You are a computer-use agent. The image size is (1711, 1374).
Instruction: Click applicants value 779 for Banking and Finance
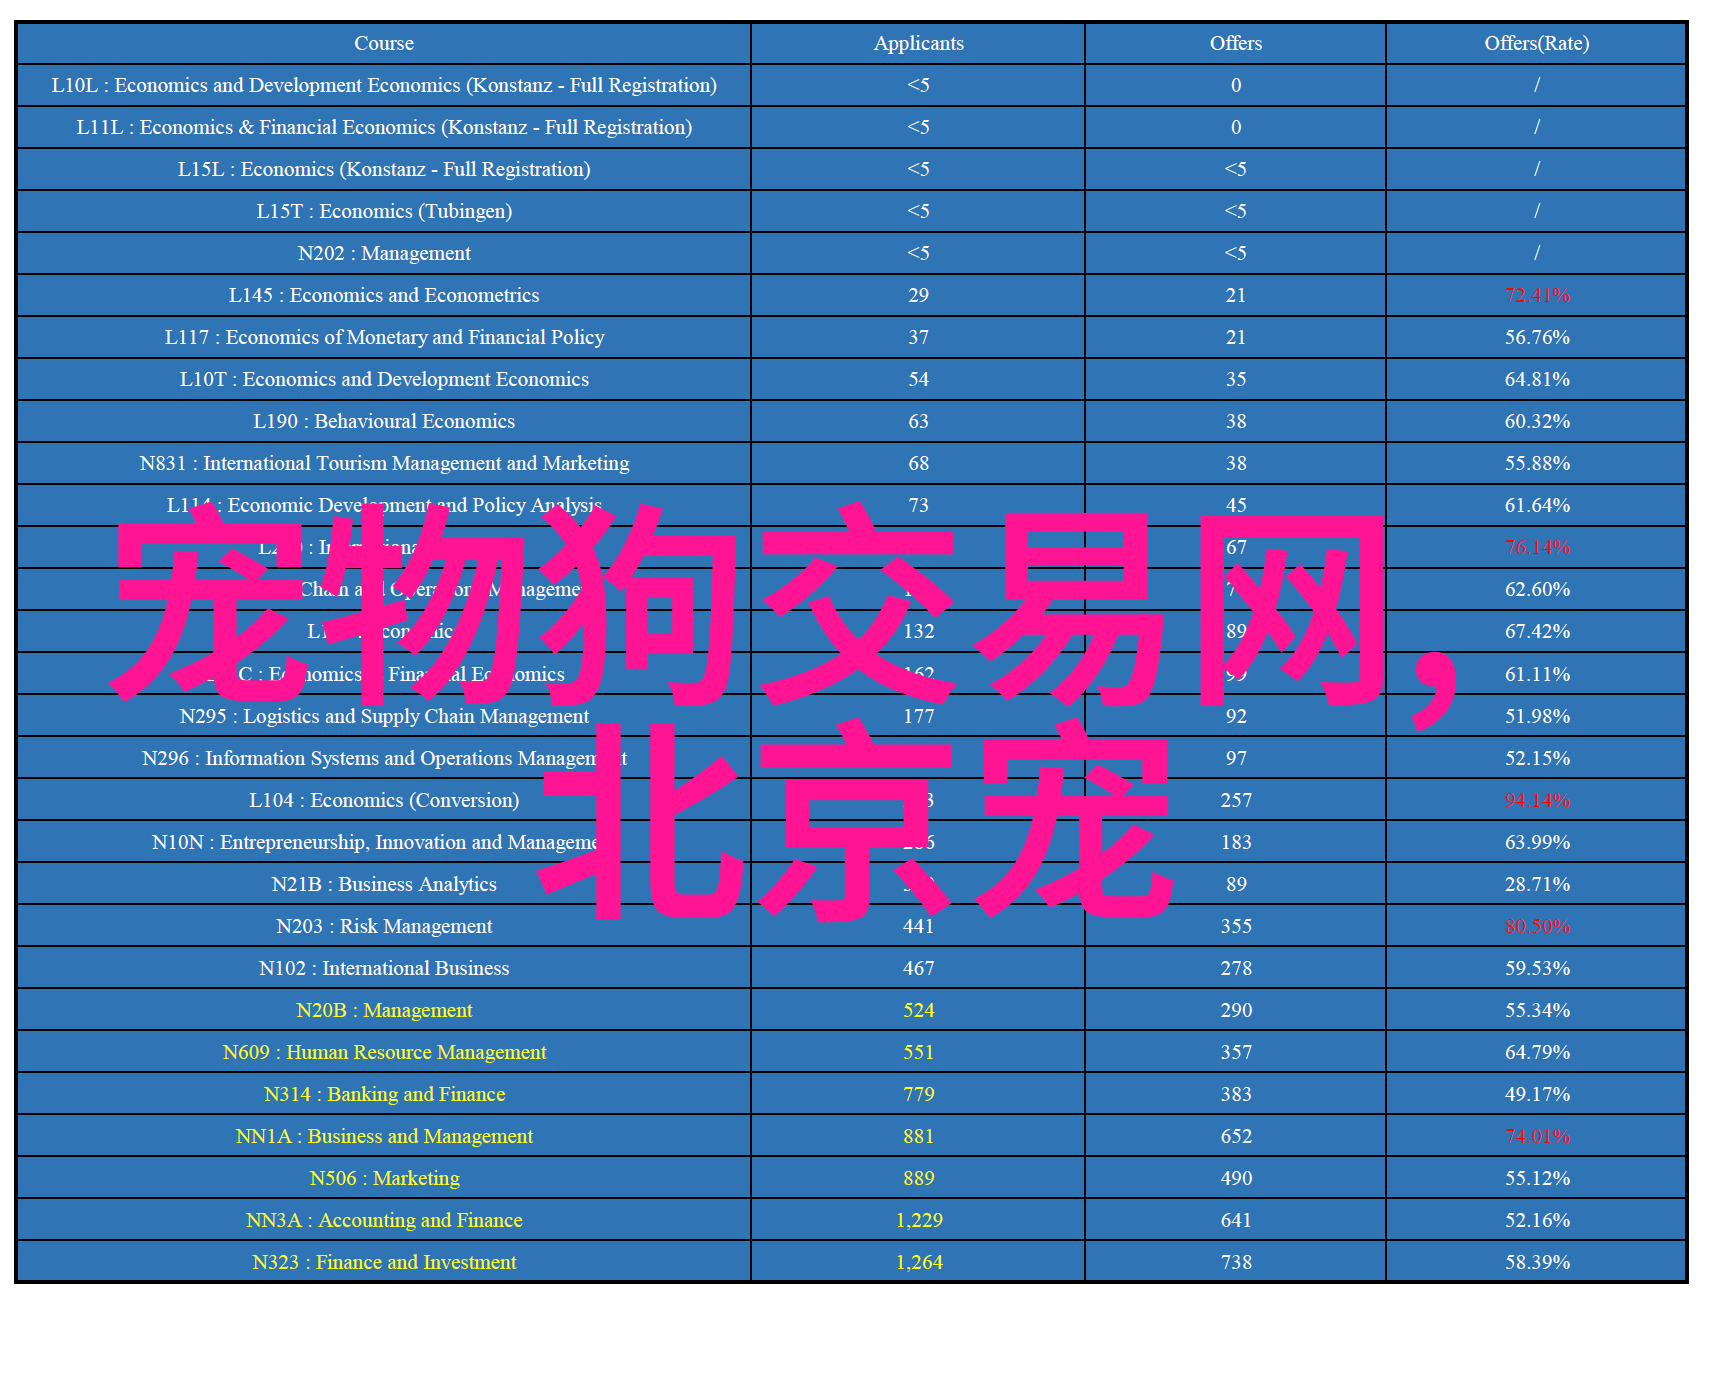[x=918, y=1094]
